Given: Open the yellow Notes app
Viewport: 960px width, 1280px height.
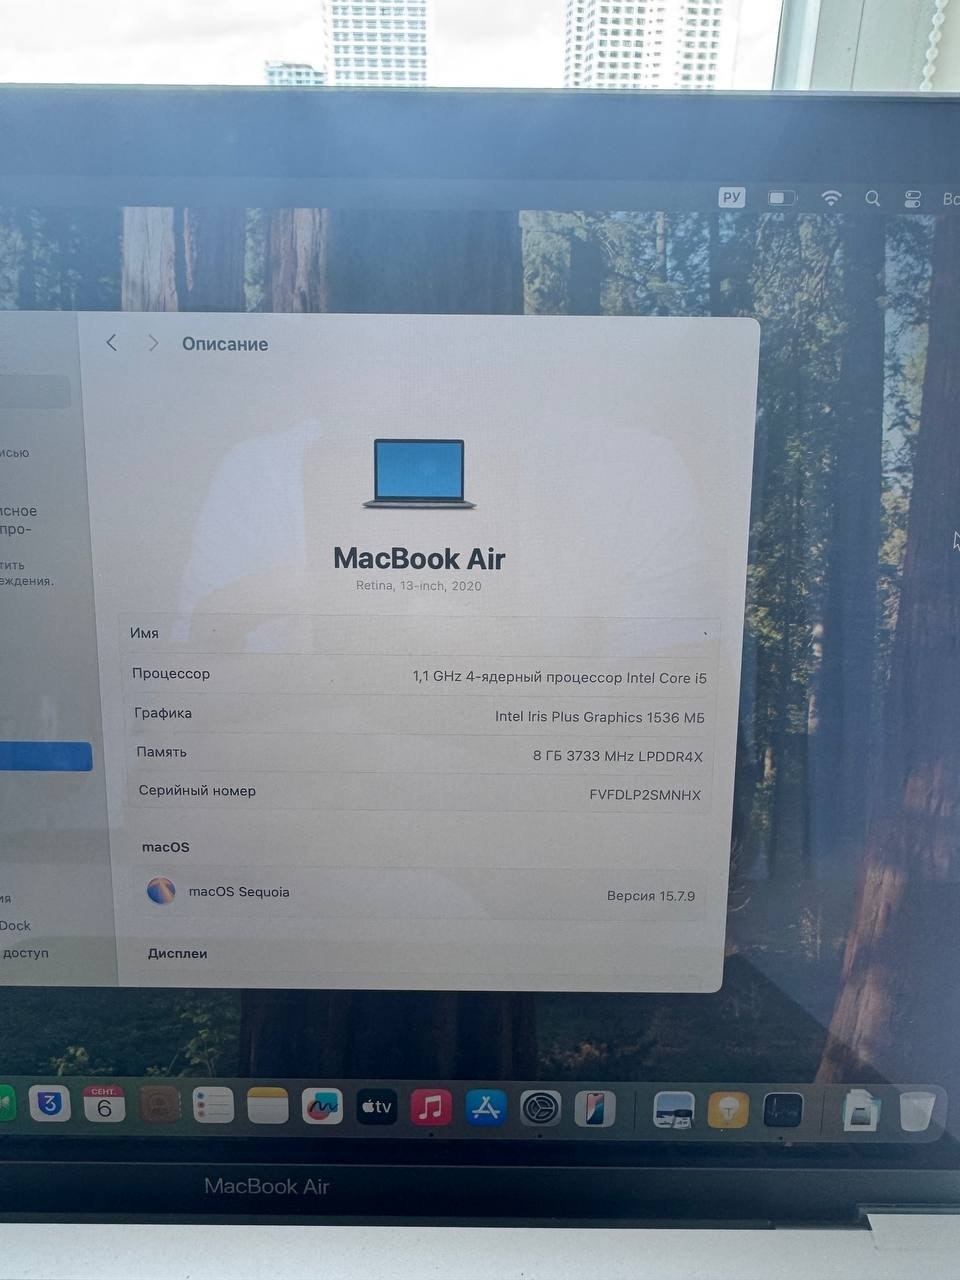Looking at the screenshot, I should click(267, 1106).
